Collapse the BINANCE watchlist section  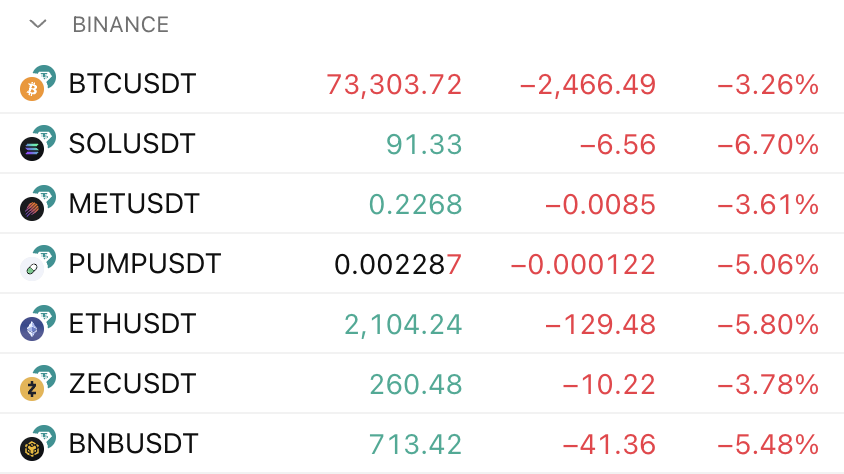[x=38, y=24]
